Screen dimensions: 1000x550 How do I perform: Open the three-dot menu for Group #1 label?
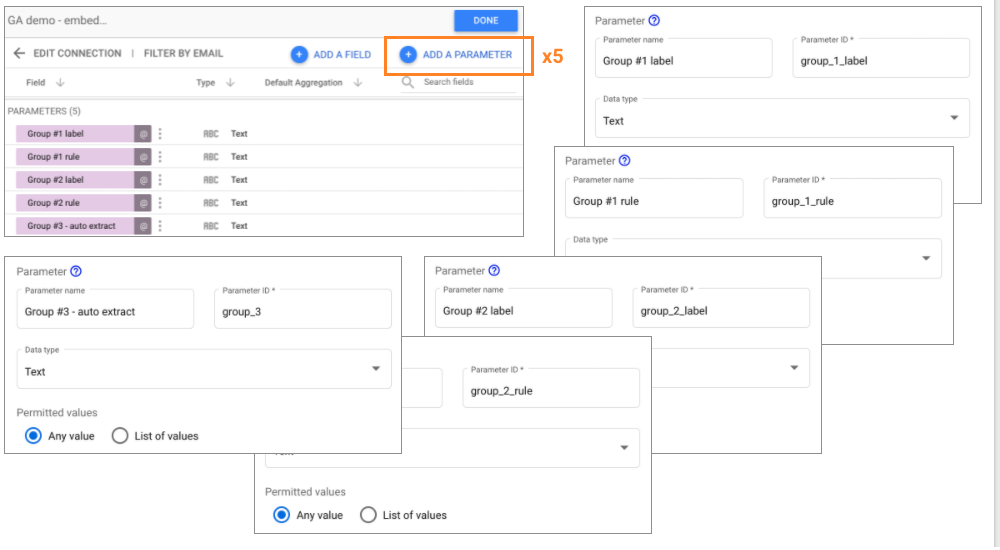[160, 134]
